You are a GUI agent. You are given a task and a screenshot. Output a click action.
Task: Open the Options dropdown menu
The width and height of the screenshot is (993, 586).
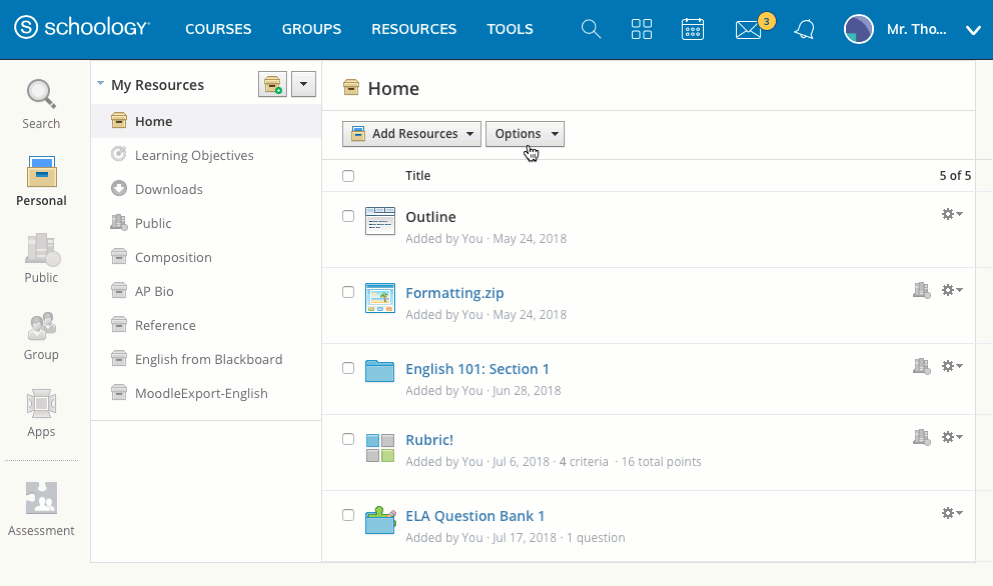pos(524,134)
